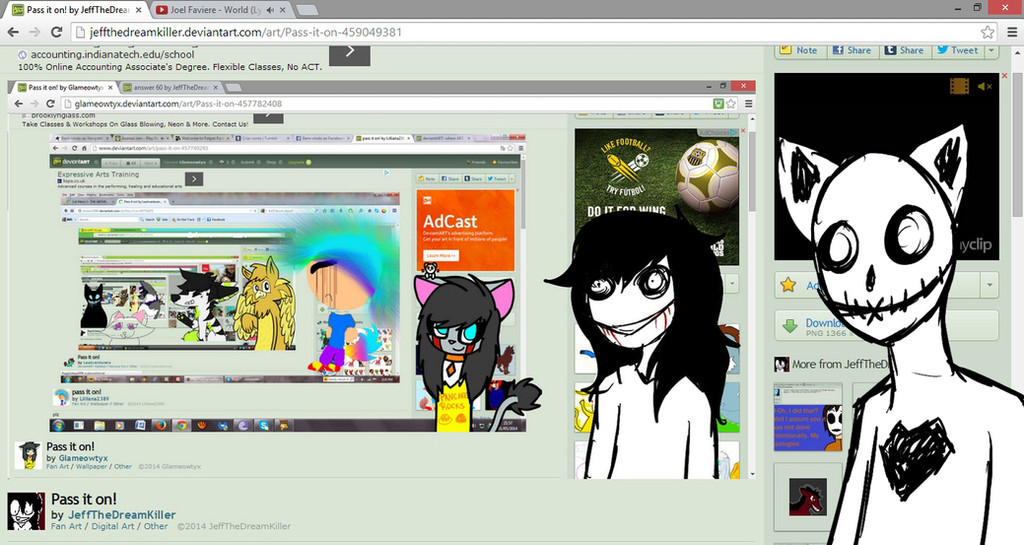Click reload in nested Glameowtyx browser
This screenshot has width=1024, height=545.
[x=50, y=104]
